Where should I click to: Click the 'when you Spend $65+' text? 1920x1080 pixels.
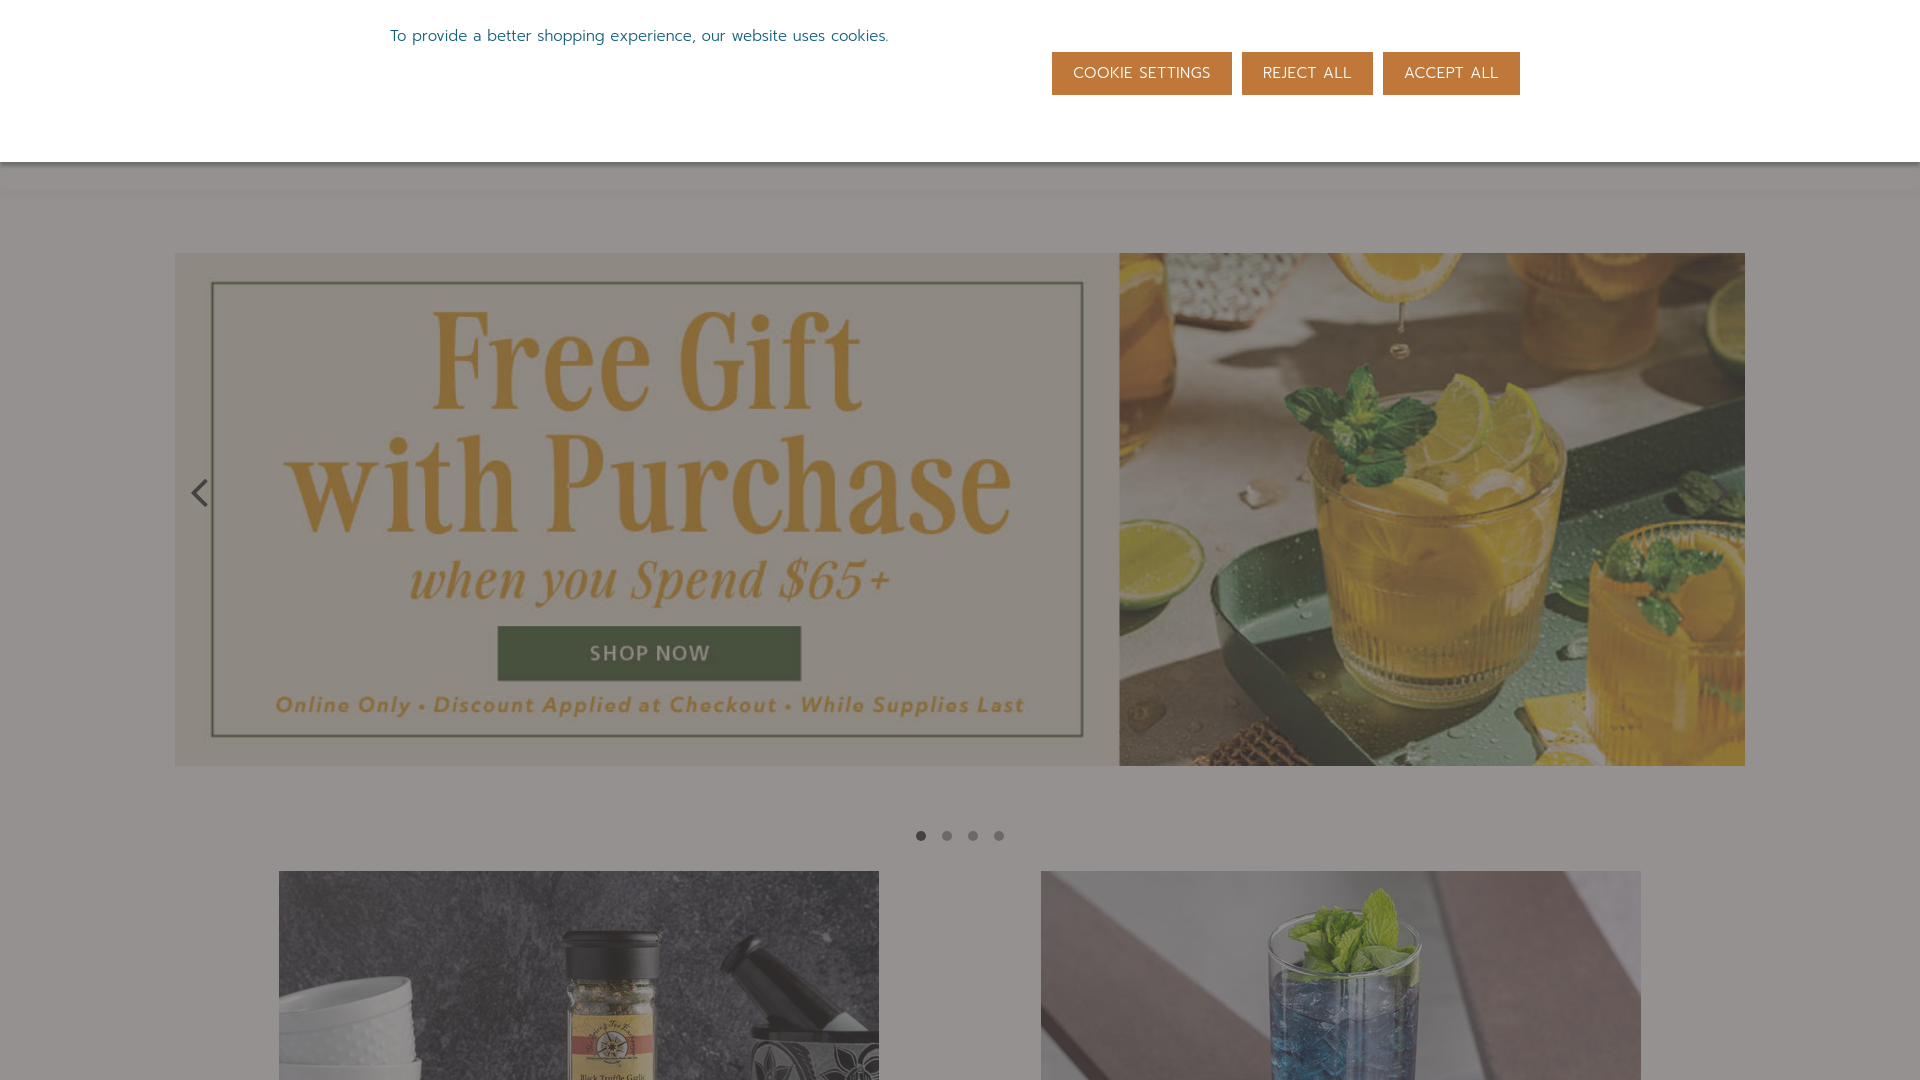pos(649,580)
